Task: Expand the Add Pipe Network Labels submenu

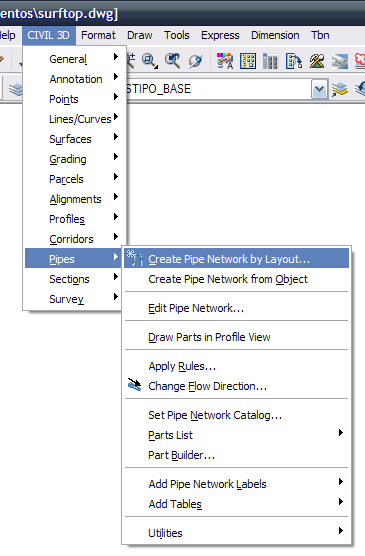Action: tap(236, 484)
